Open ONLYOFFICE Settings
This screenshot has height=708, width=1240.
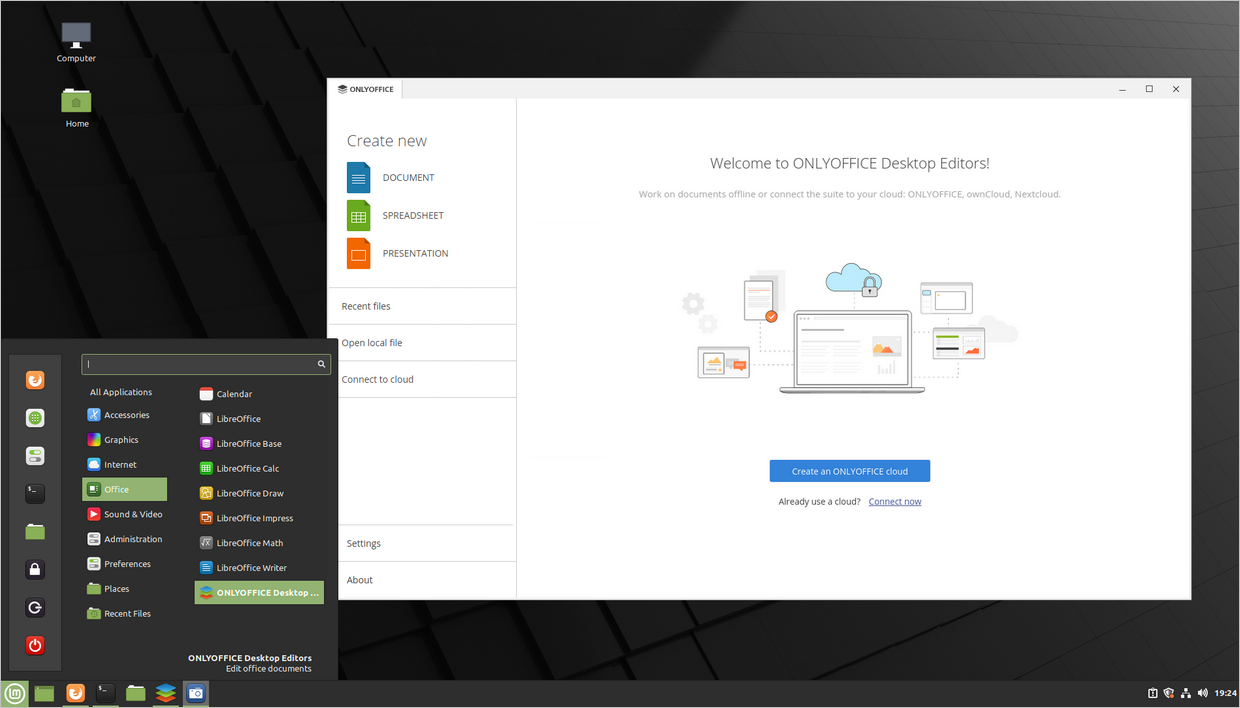point(363,543)
